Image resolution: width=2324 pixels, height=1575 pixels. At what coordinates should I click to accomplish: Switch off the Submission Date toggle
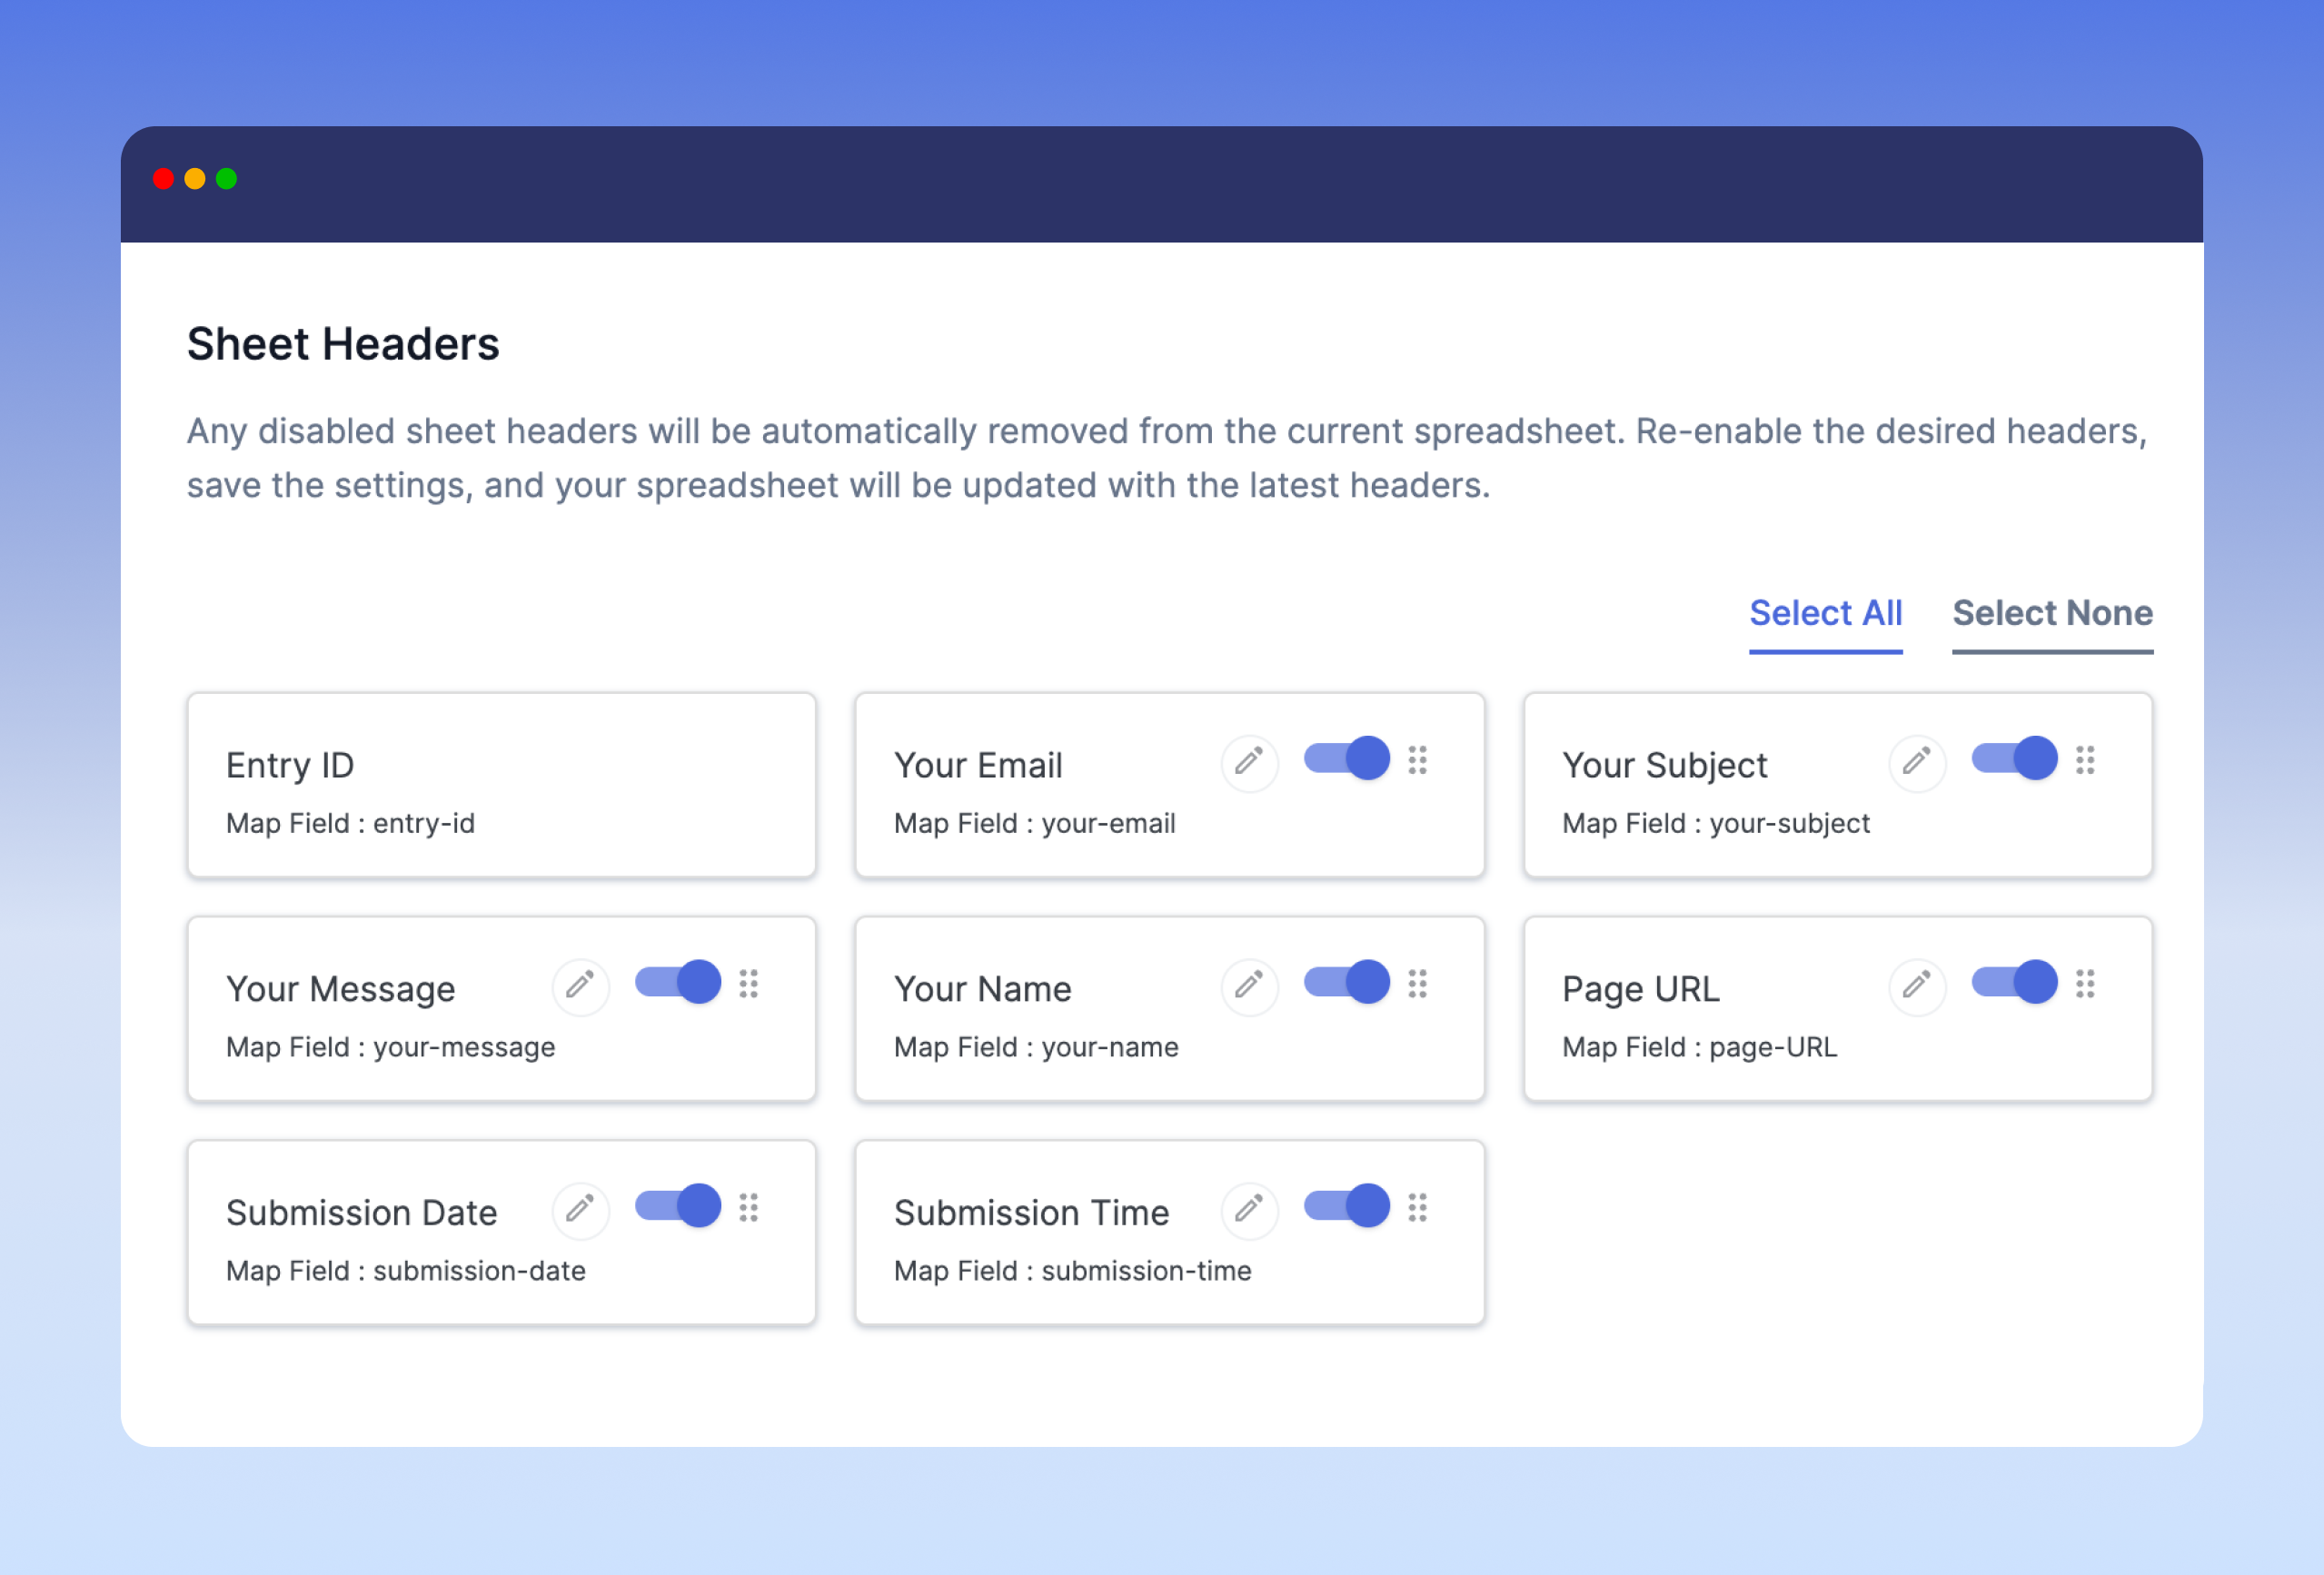click(678, 1206)
